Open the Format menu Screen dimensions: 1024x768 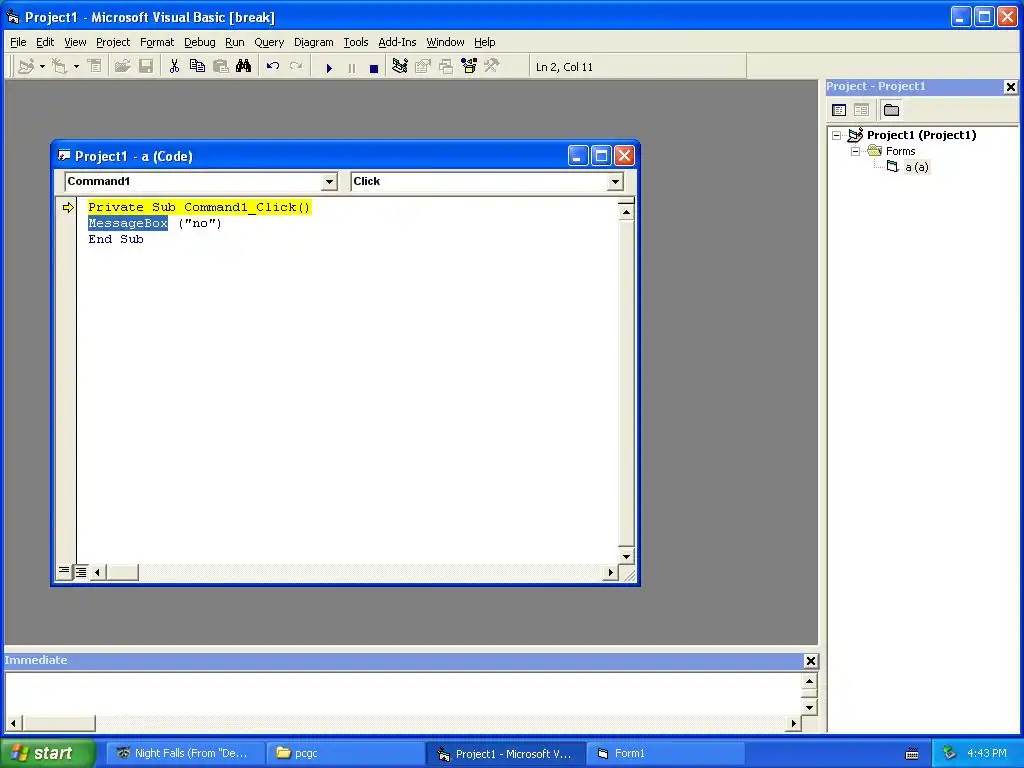point(157,42)
